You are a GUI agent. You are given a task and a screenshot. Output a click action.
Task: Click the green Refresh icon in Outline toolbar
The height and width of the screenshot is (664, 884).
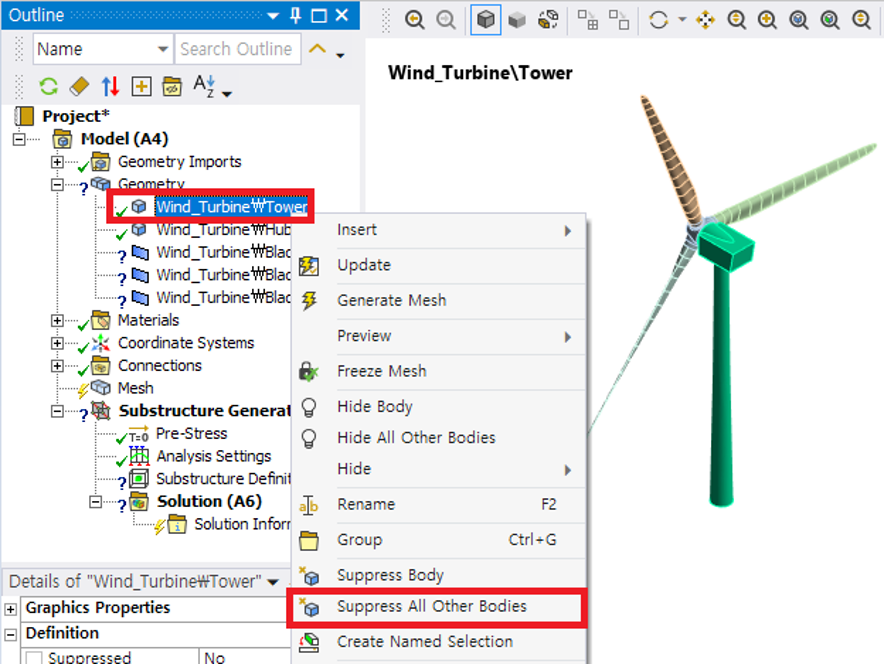48,87
